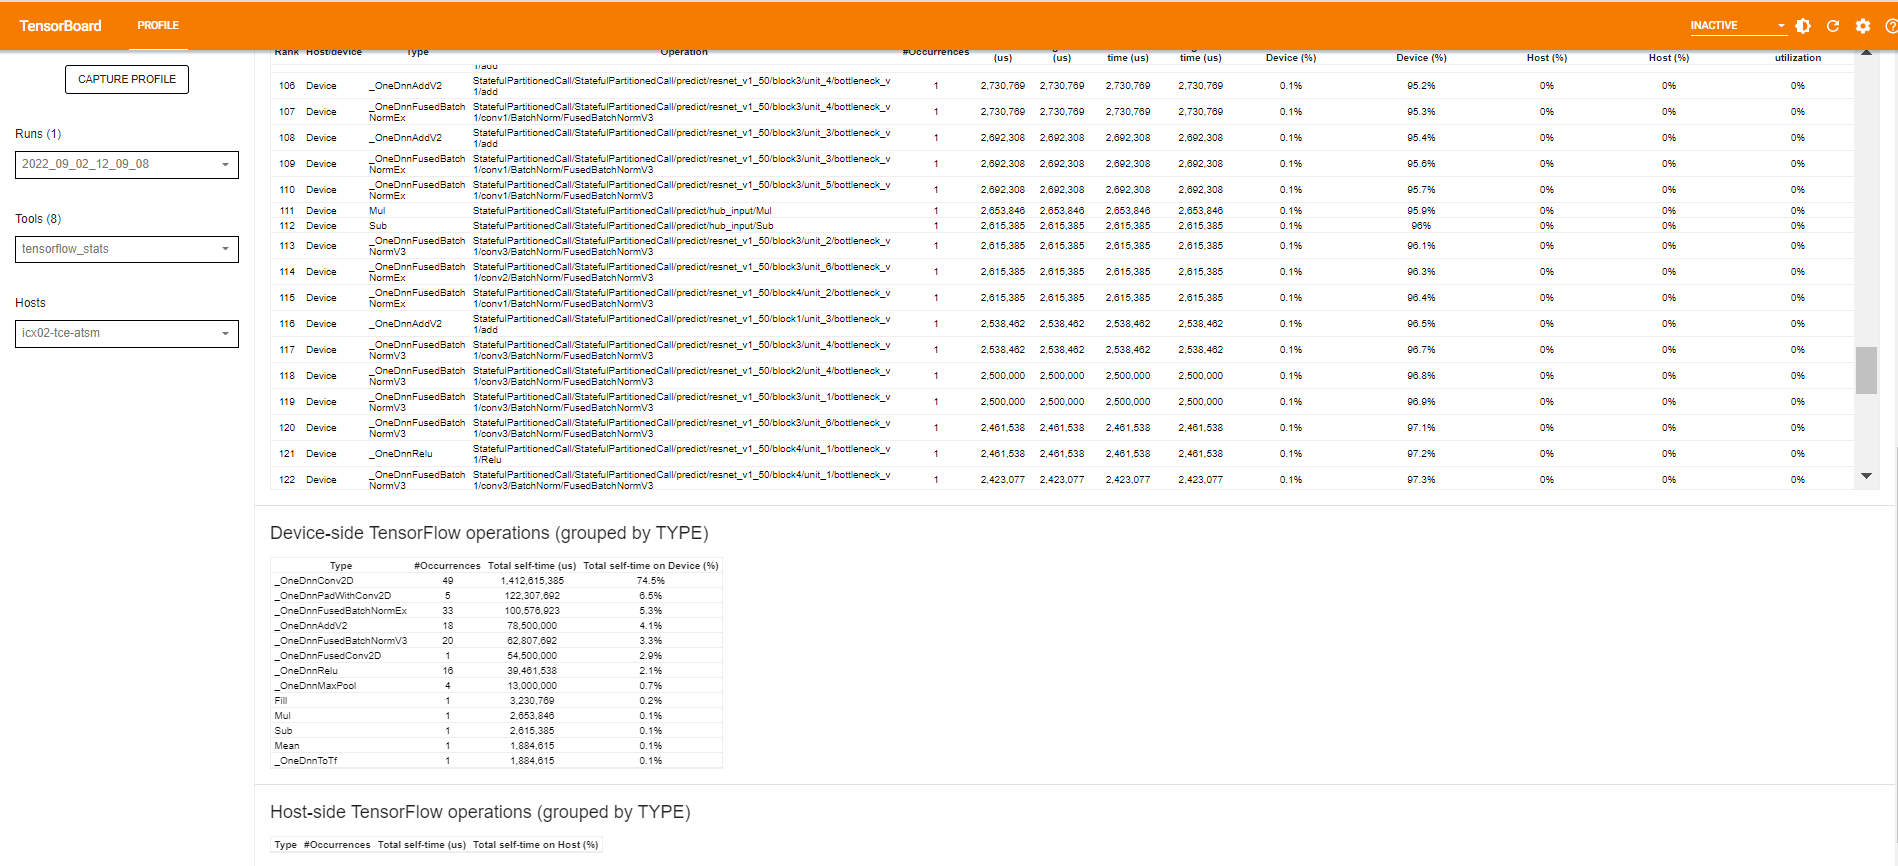Click scroll up arrow of stats table
Screen dimensions: 1898x866
pos(1866,53)
